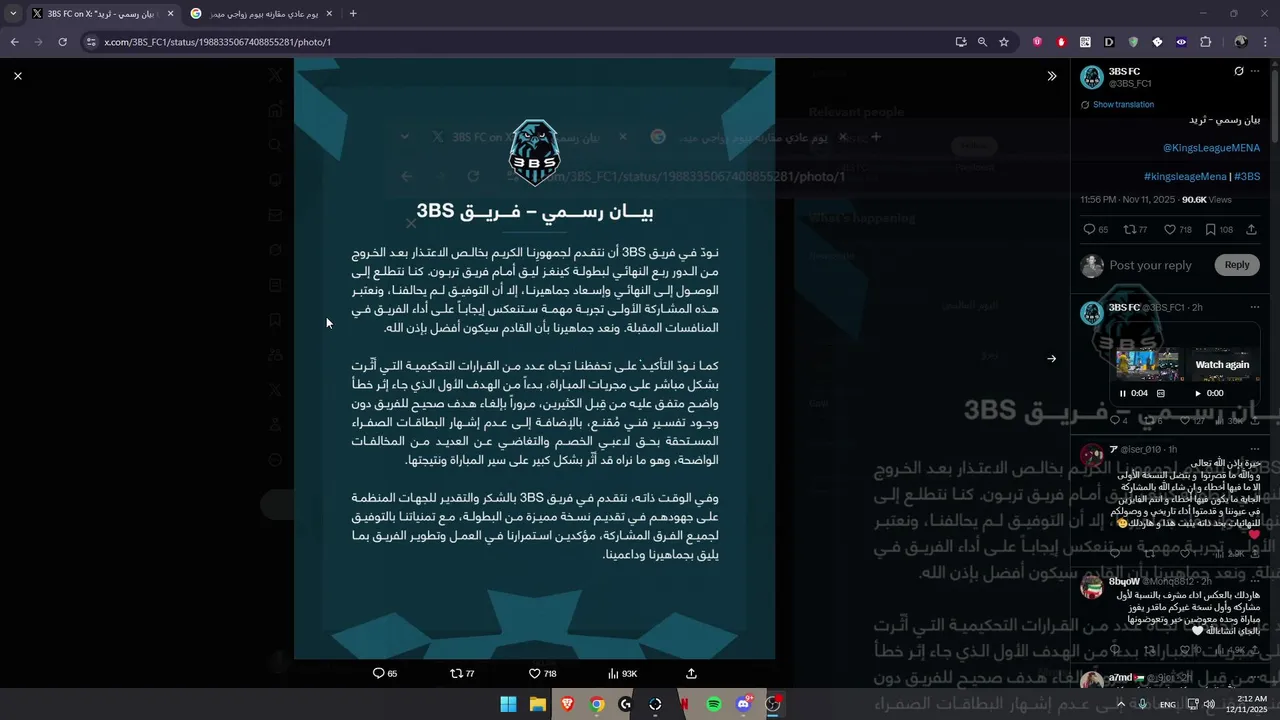1280x720 pixels.
Task: Collapse the side panel with double chevron
Action: (1051, 76)
